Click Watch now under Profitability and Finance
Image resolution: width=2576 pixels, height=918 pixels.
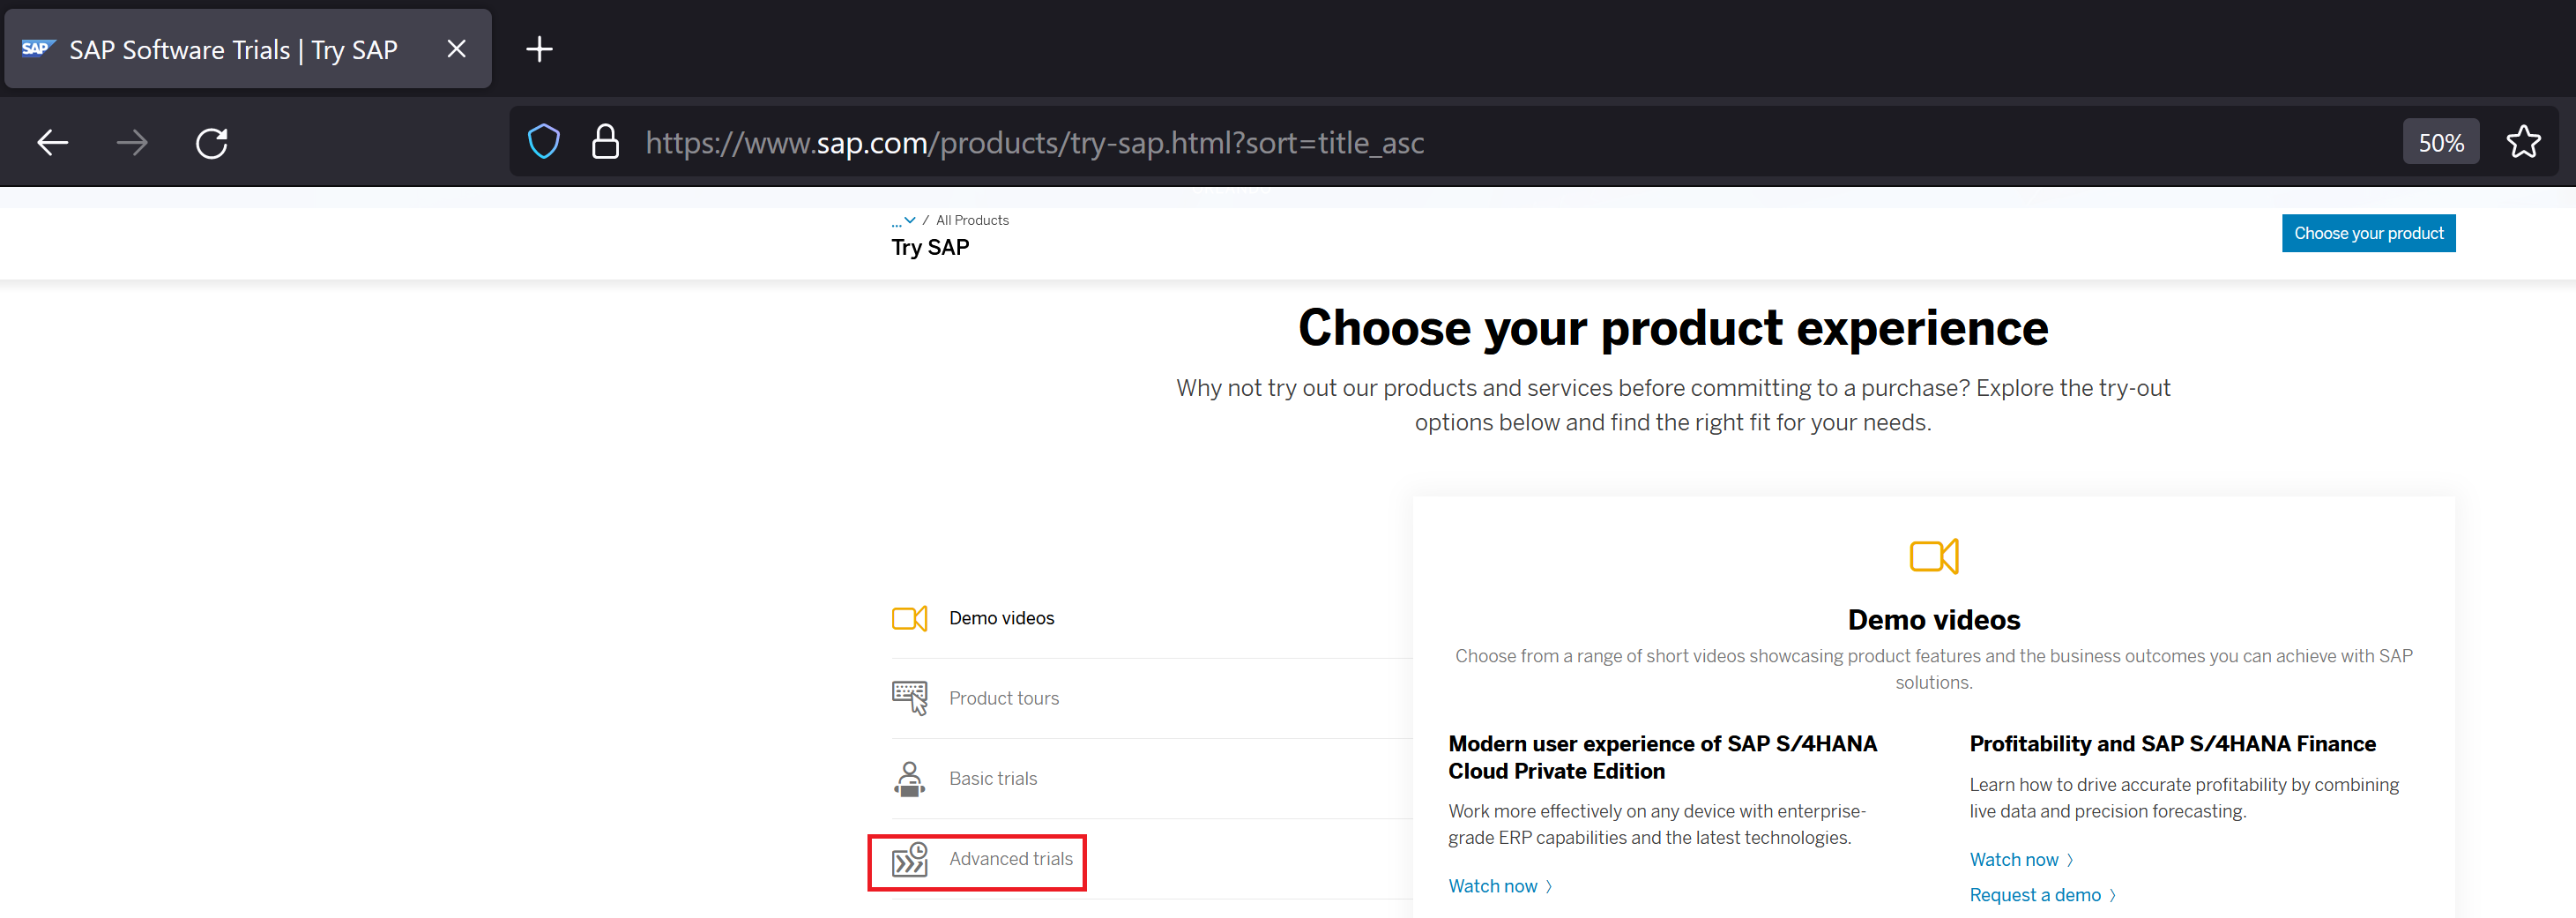pos(2014,859)
